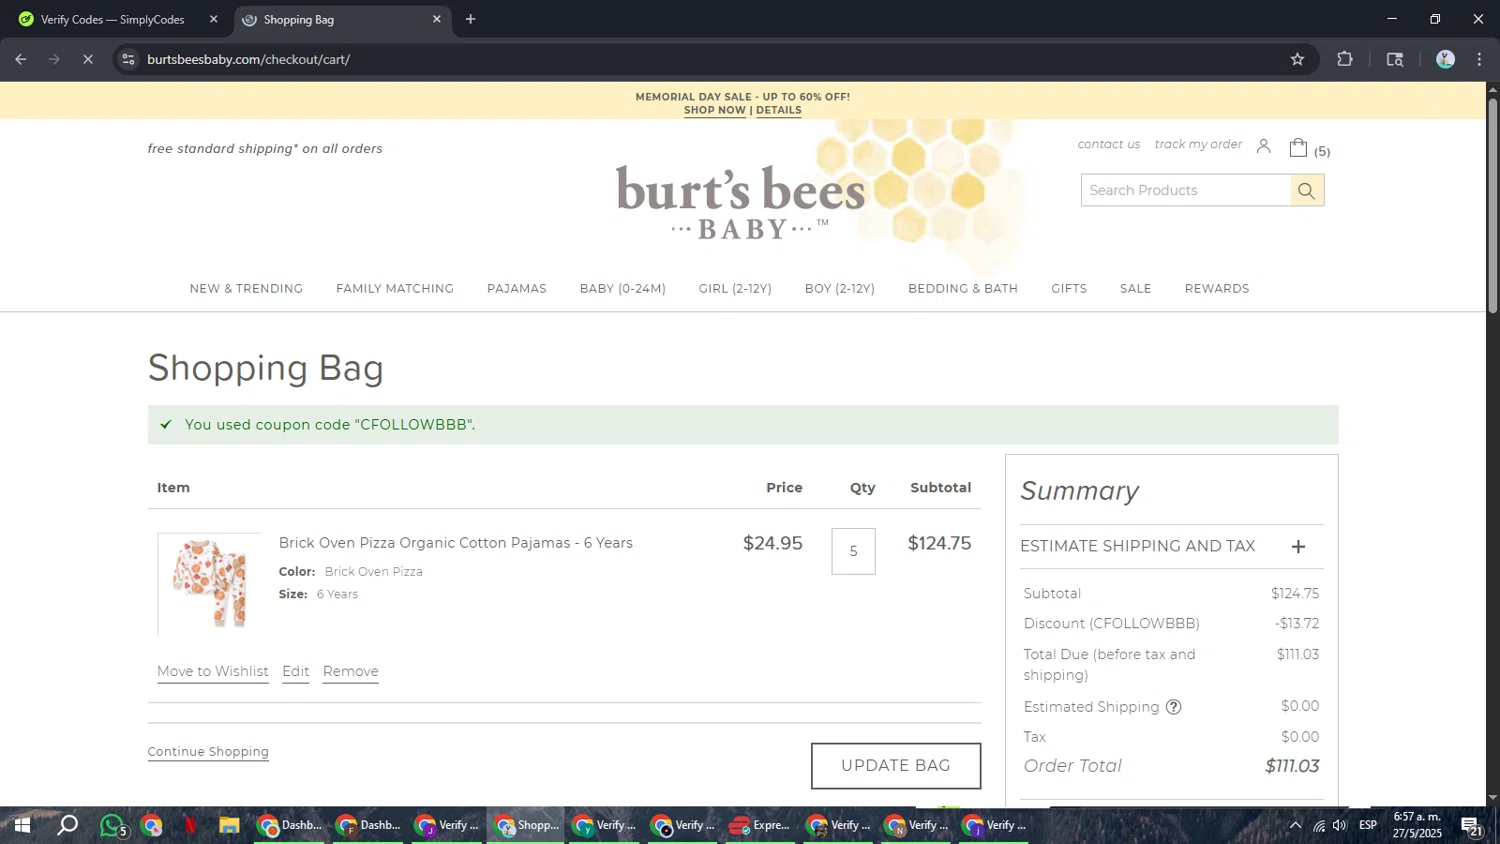The width and height of the screenshot is (1500, 844).
Task: Open the Chrome side panel icon
Action: [x=1395, y=60]
